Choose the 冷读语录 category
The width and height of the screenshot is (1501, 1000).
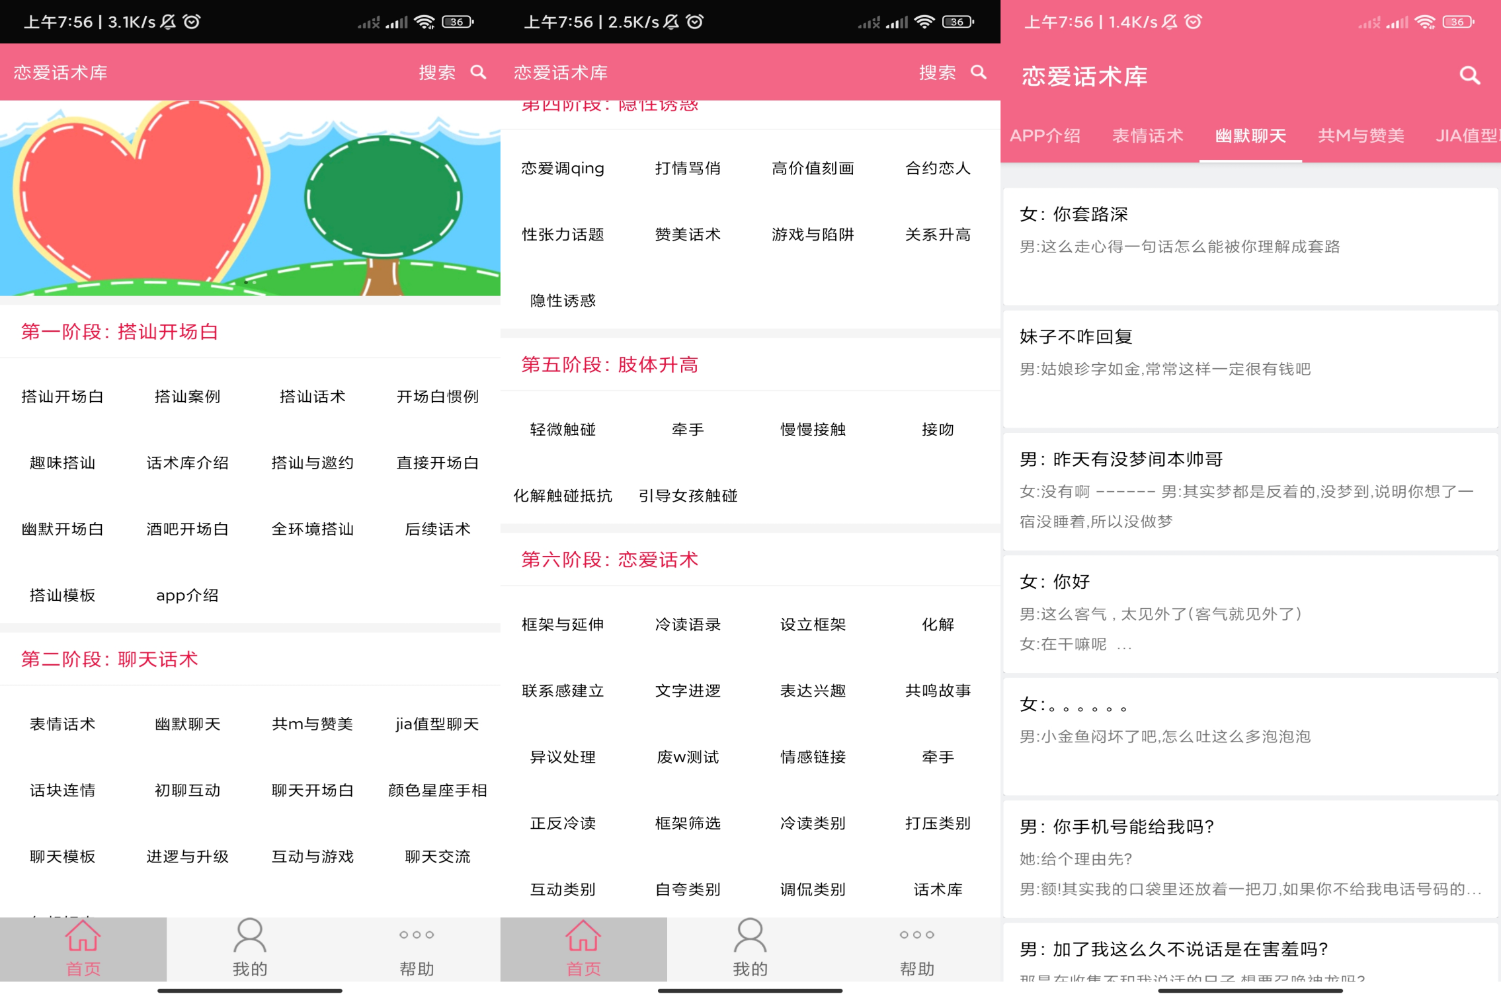coord(687,625)
